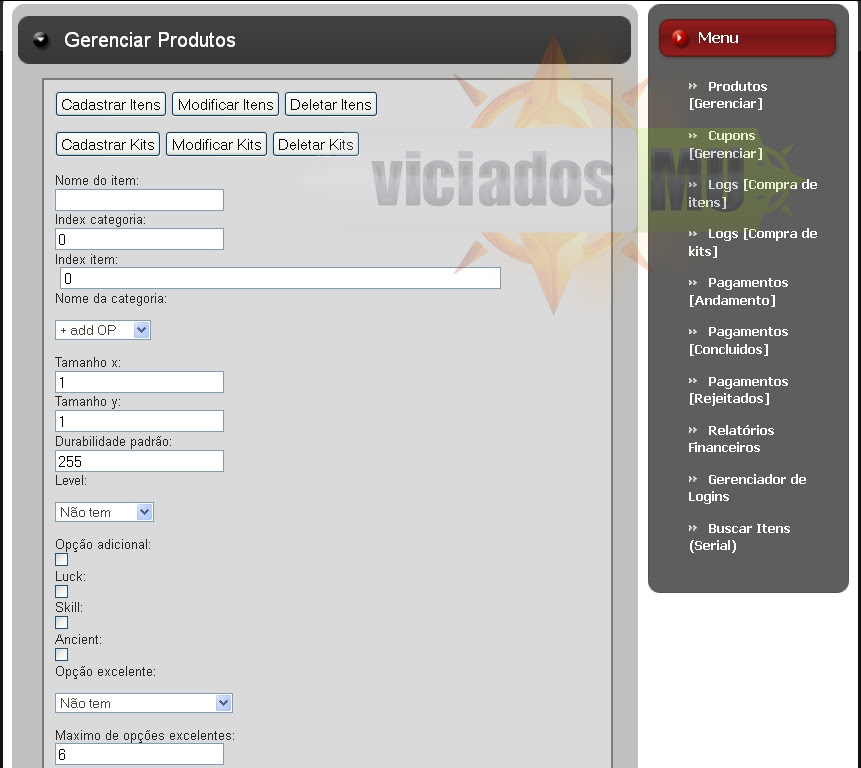The width and height of the screenshot is (861, 768).
Task: Click the Cadastrar Kits button
Action: pyautogui.click(x=108, y=144)
